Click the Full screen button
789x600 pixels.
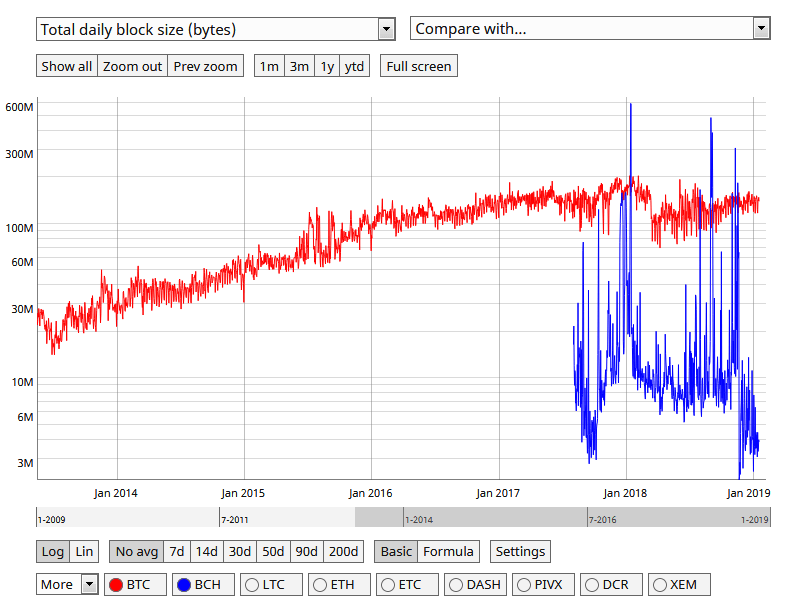419,67
